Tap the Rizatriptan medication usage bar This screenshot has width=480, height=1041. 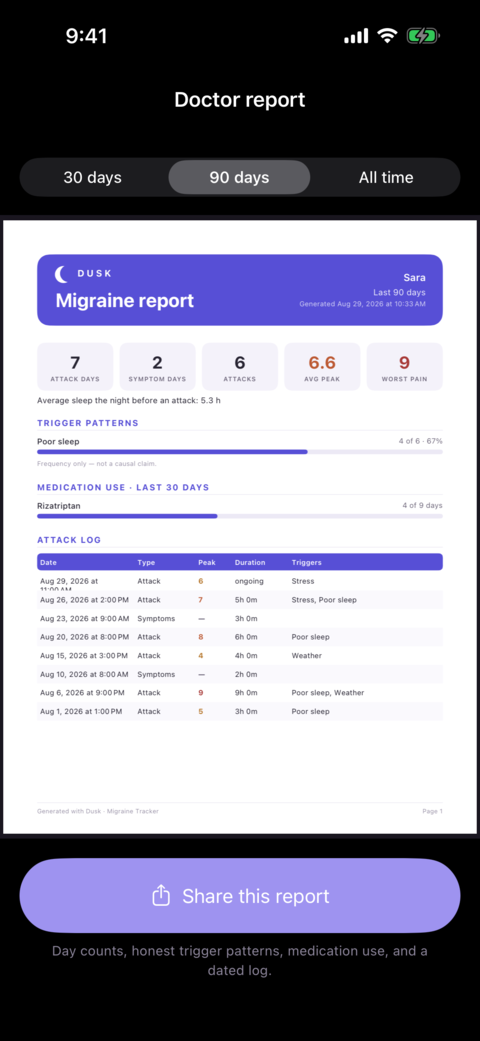tap(240, 516)
